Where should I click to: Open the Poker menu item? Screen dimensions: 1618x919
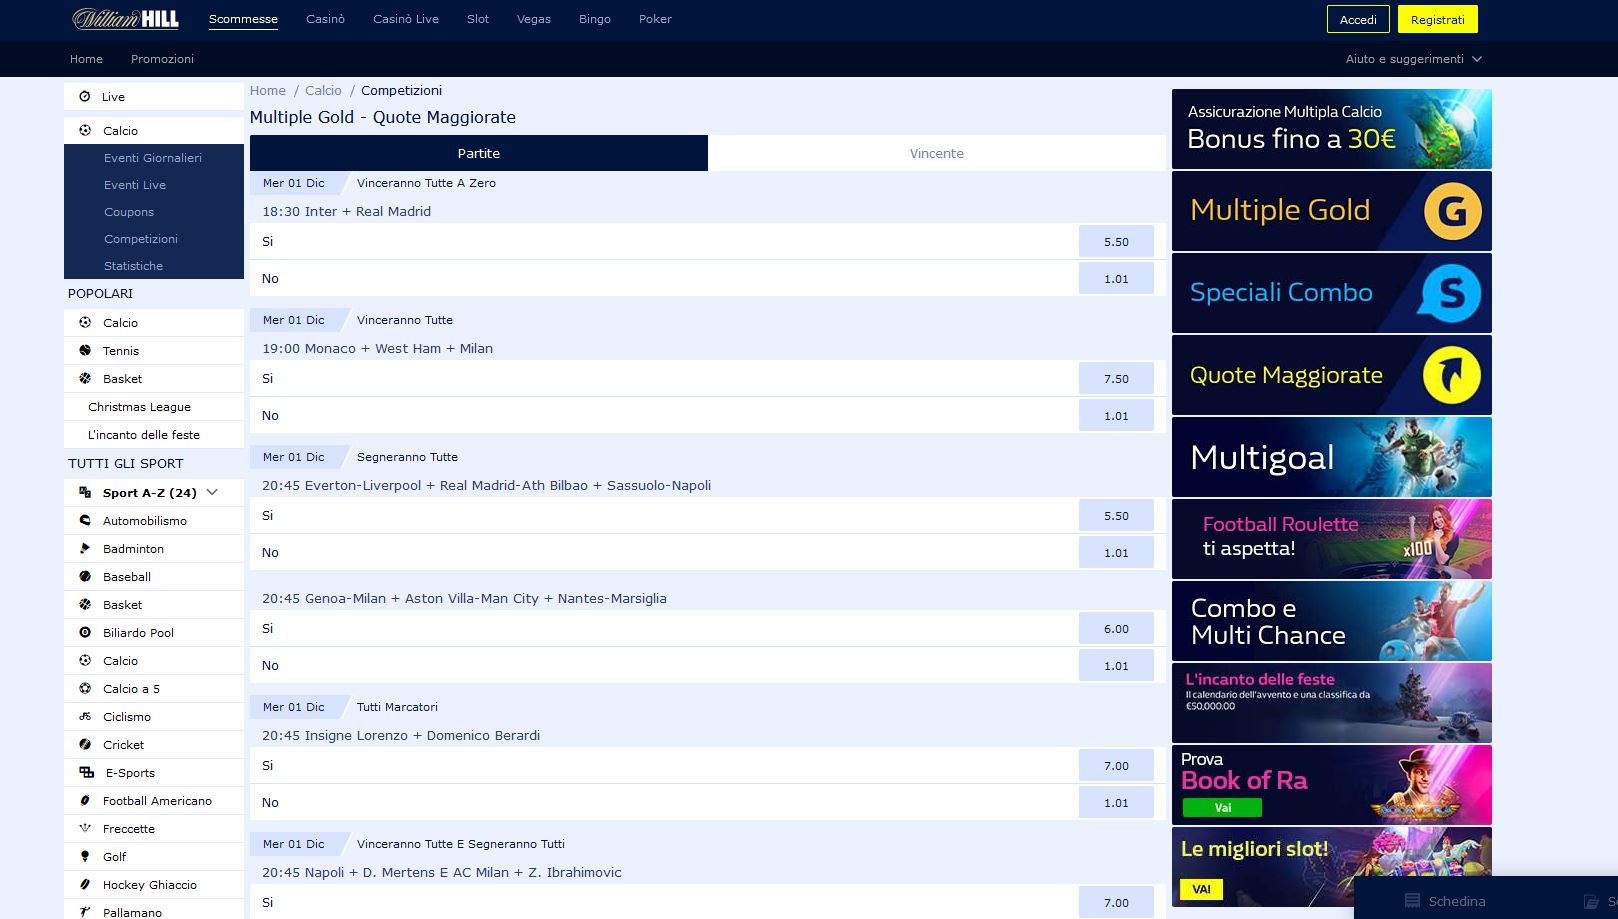click(655, 19)
